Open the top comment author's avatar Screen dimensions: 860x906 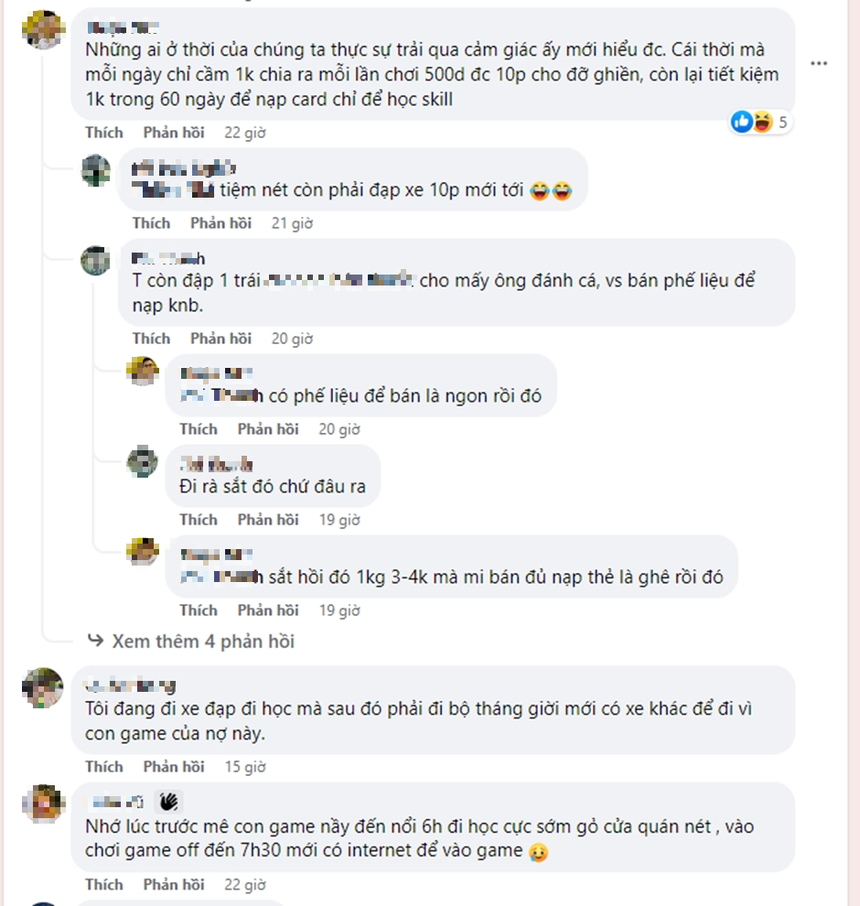point(45,29)
